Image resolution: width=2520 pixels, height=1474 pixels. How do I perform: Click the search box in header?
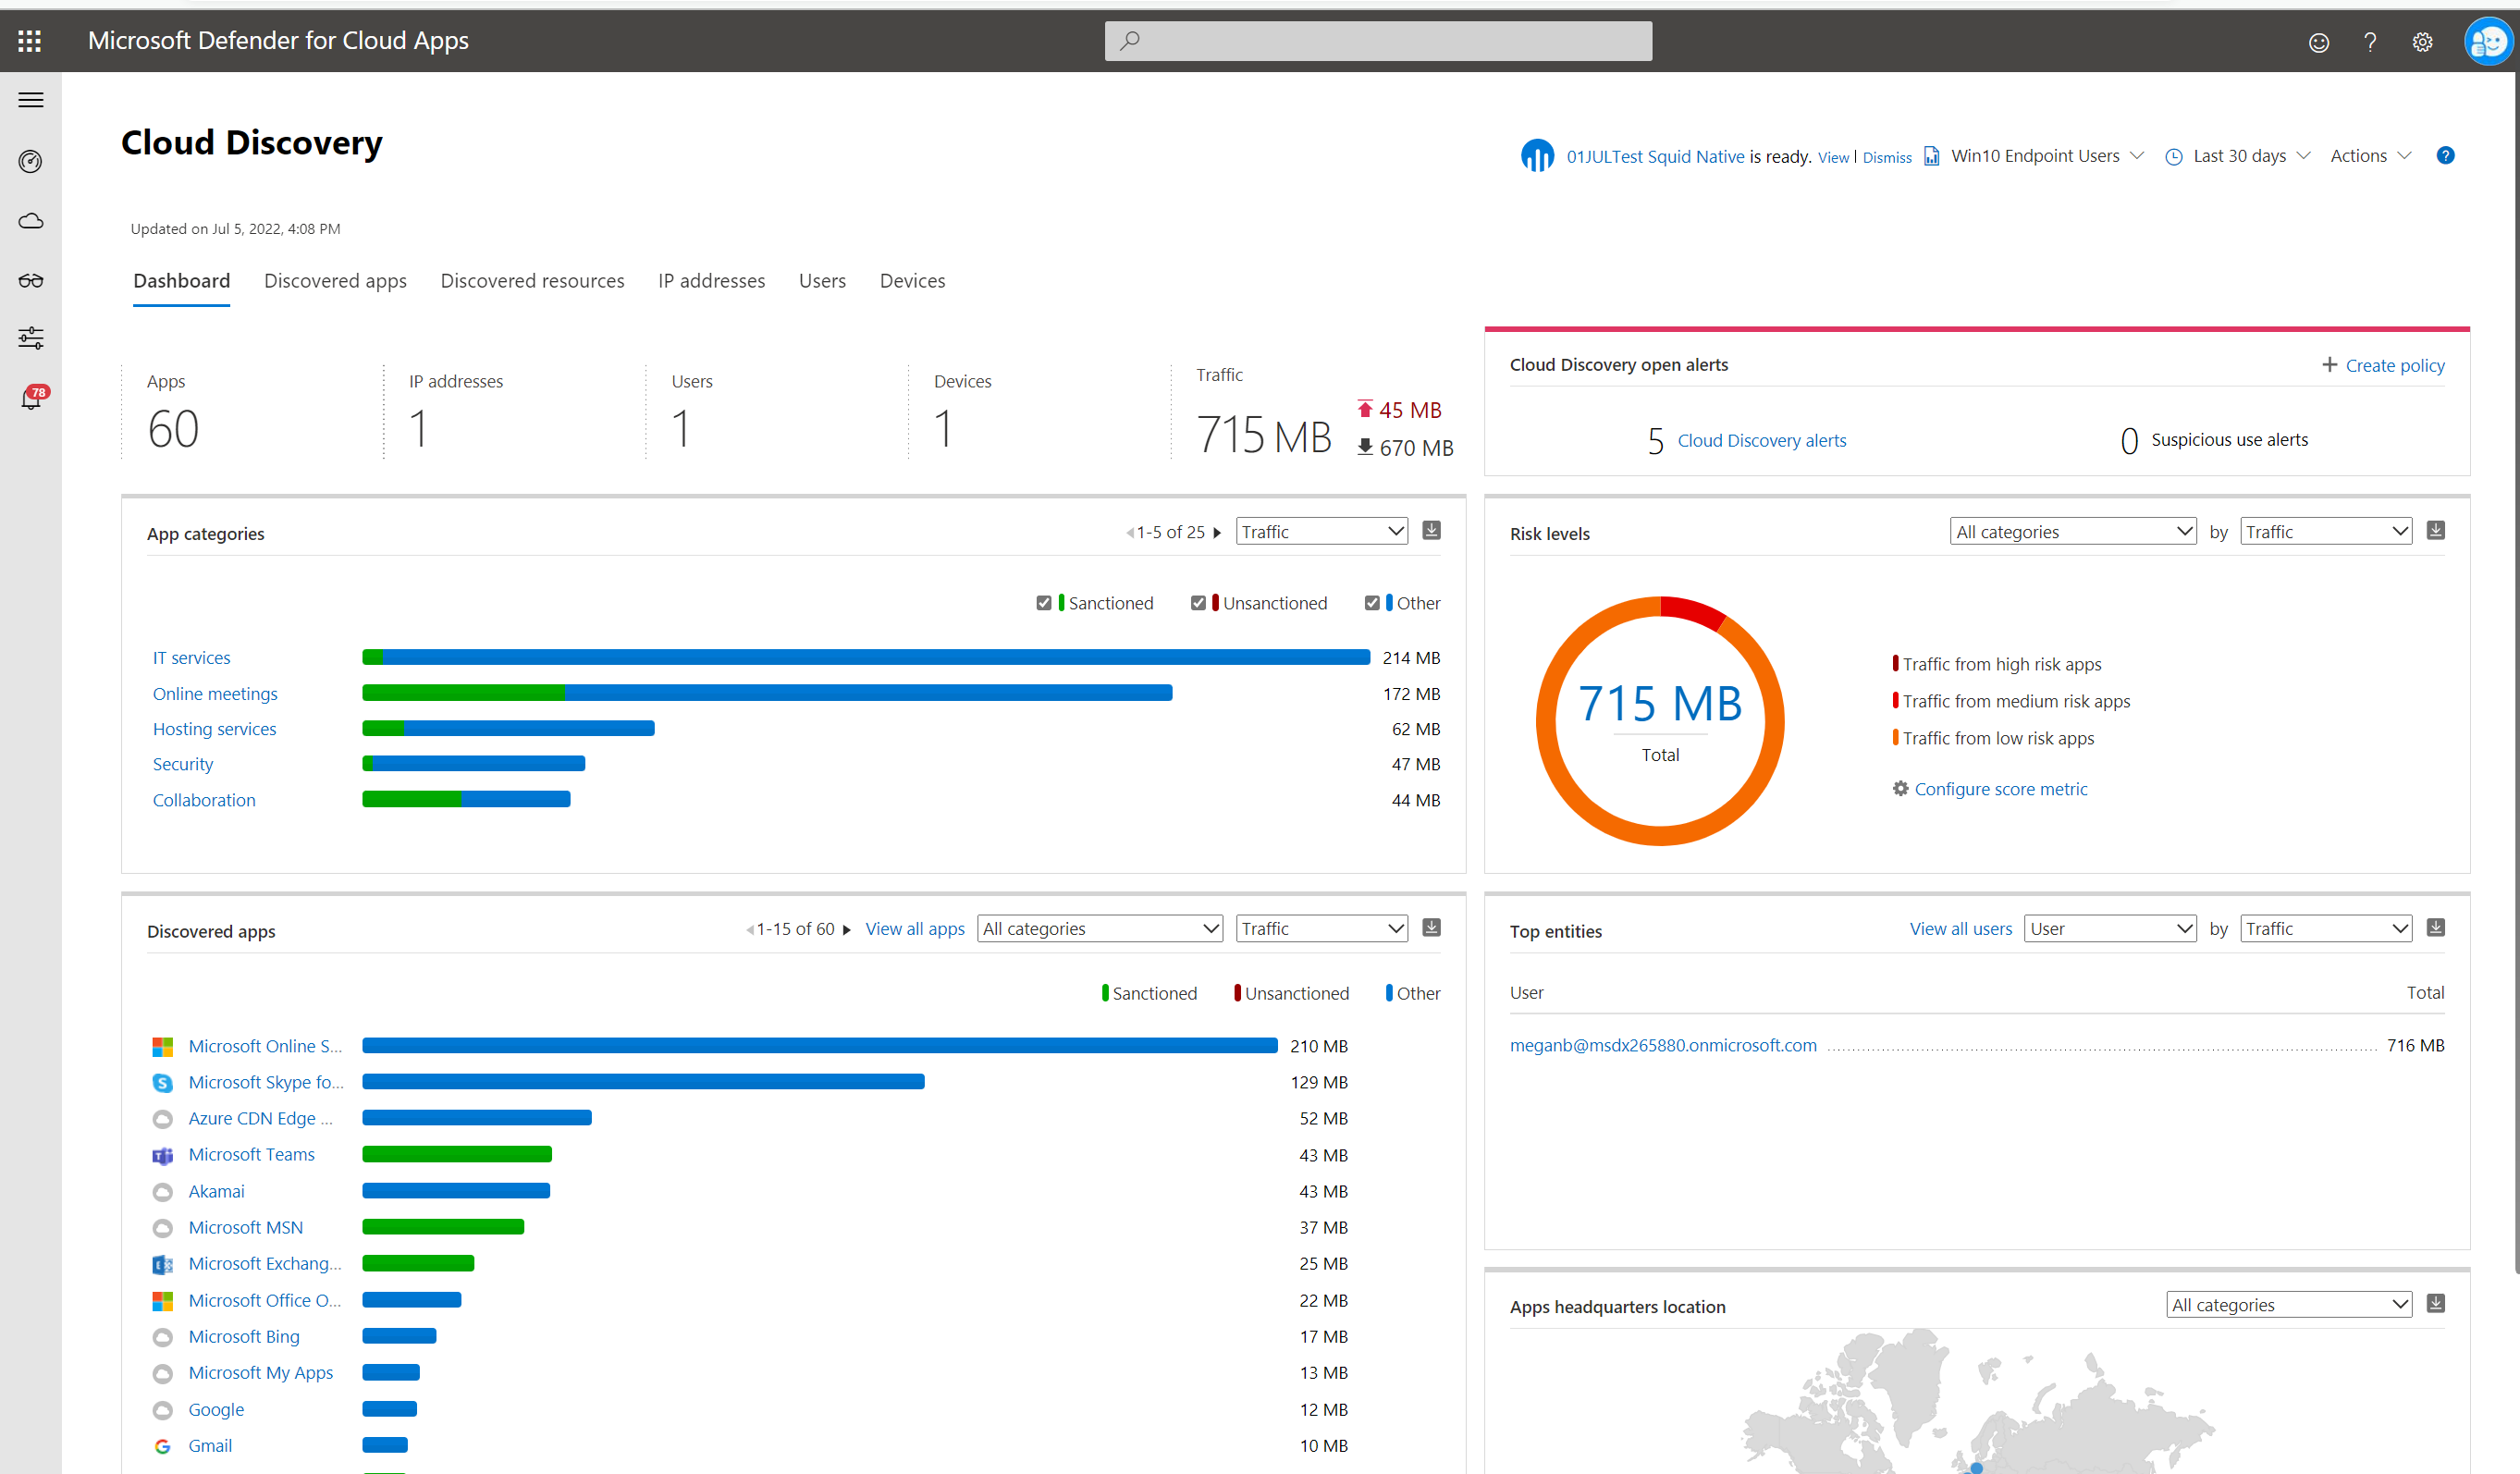click(x=1377, y=41)
